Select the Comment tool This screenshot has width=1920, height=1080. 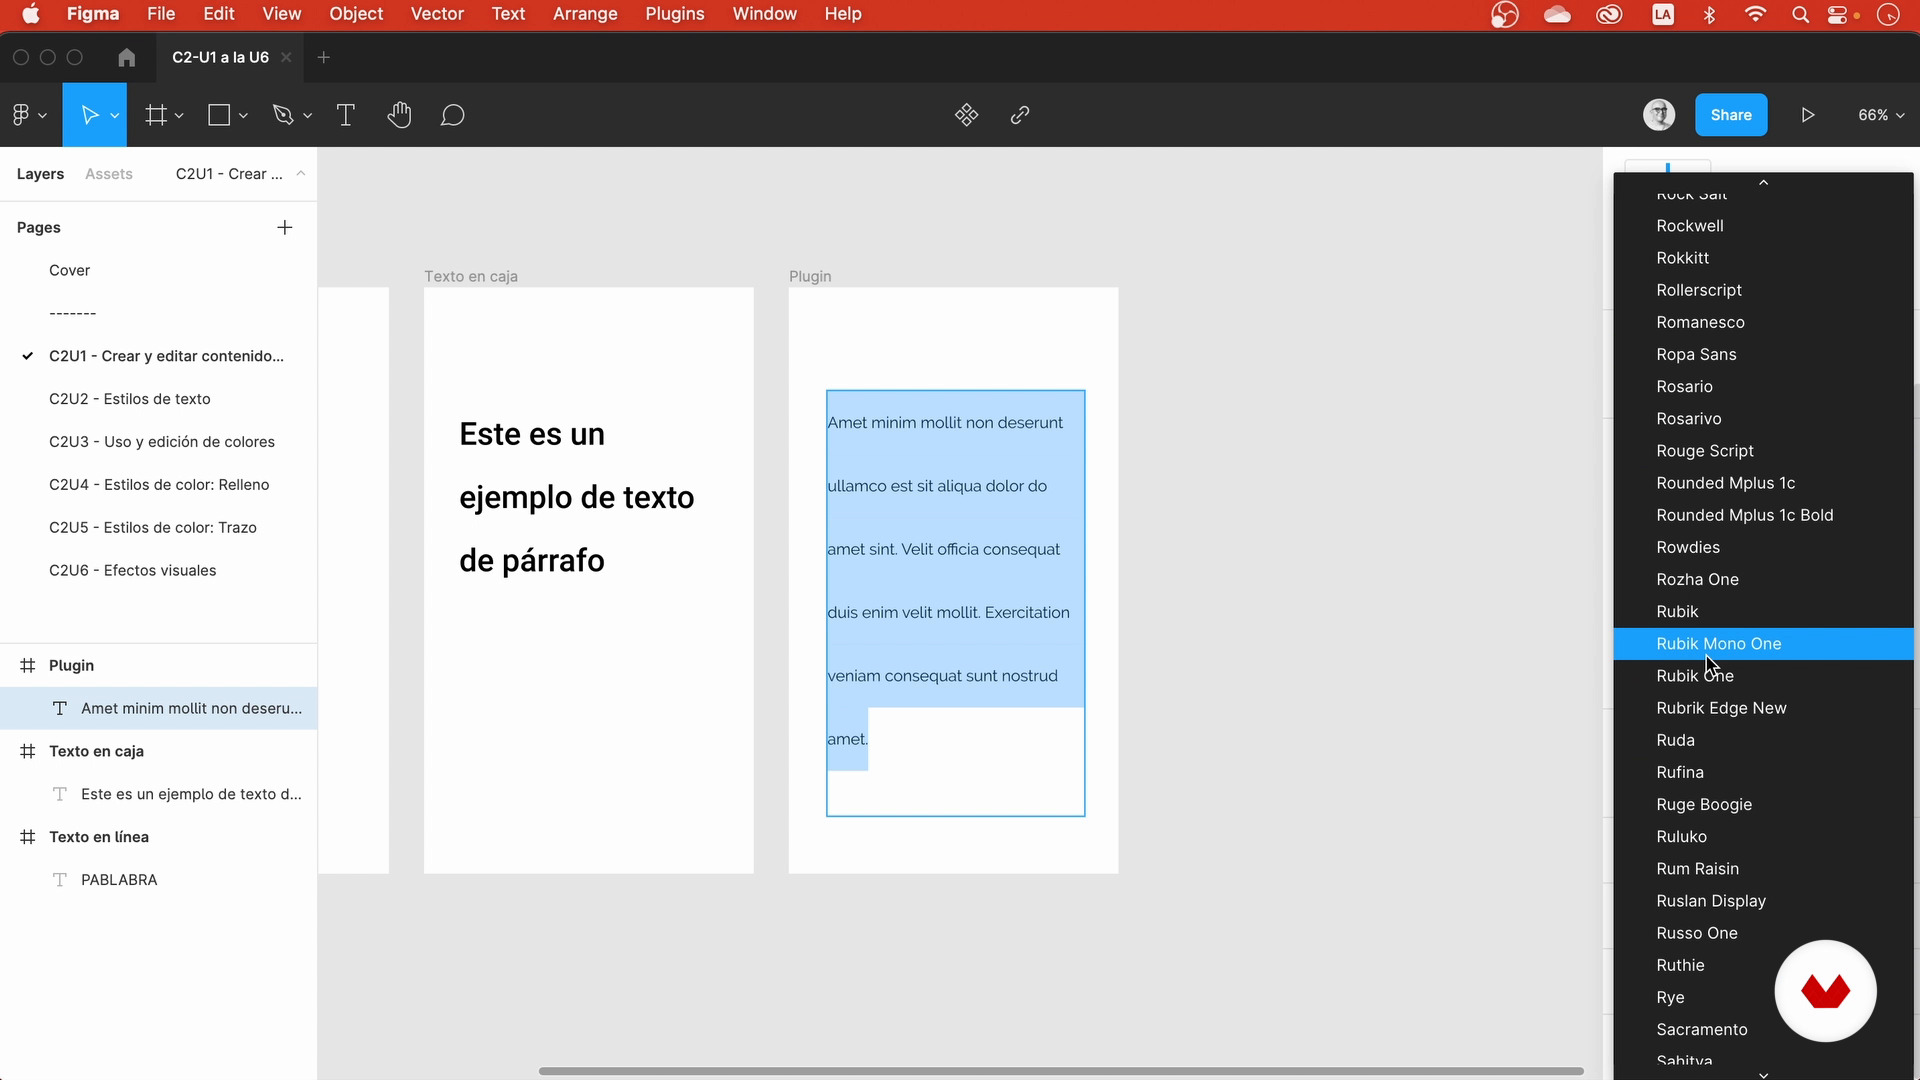pos(453,115)
